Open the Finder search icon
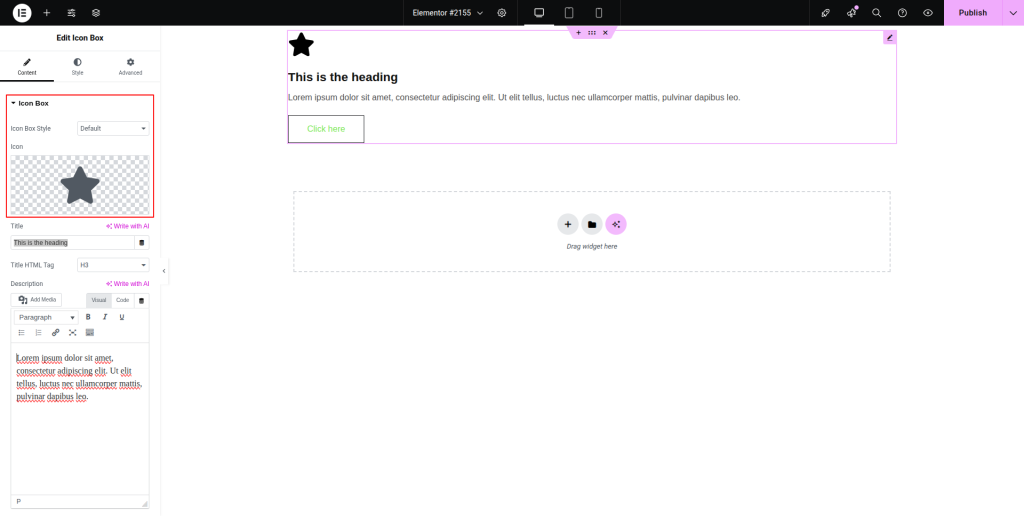Viewport: 1024px width, 516px height. 876,13
